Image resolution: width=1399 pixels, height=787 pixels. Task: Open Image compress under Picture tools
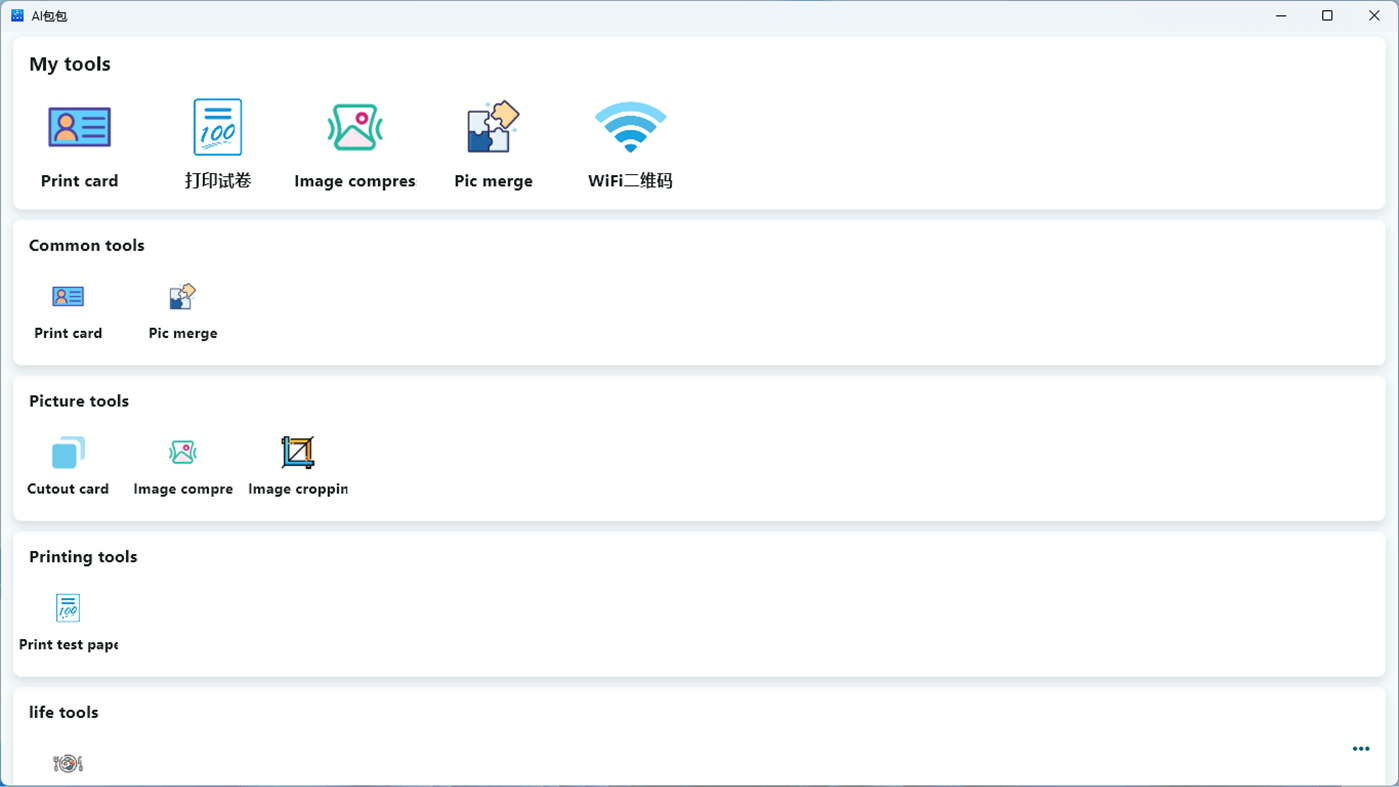point(182,451)
